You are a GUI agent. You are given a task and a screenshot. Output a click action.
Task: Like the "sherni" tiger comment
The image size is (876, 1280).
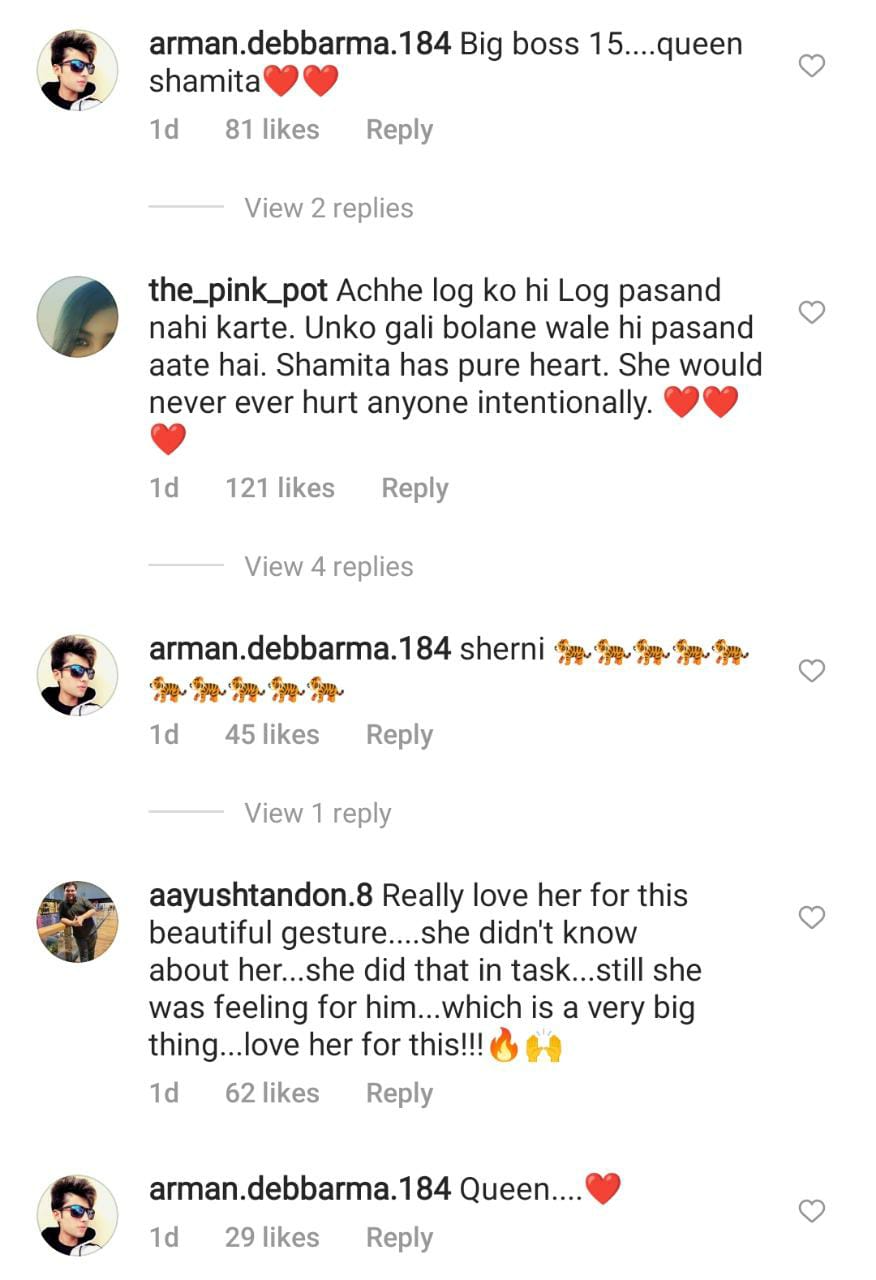(812, 670)
